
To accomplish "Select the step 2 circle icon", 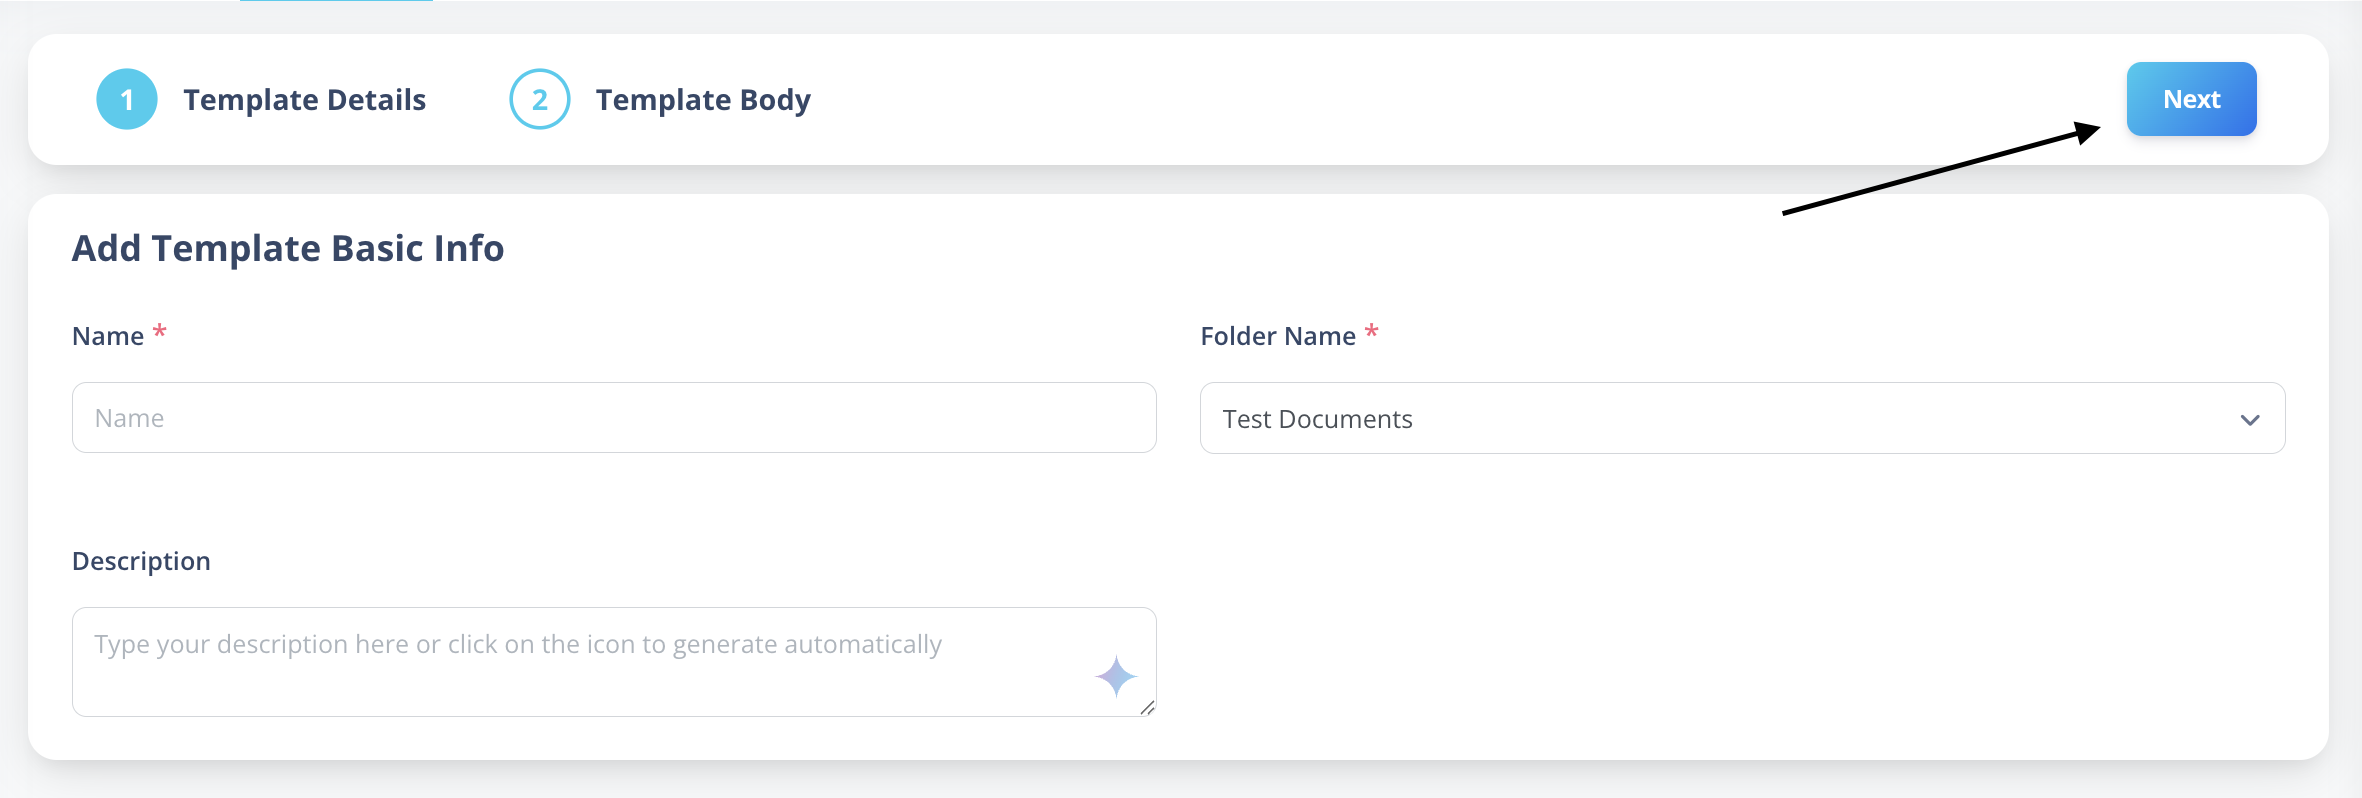I will [x=540, y=99].
